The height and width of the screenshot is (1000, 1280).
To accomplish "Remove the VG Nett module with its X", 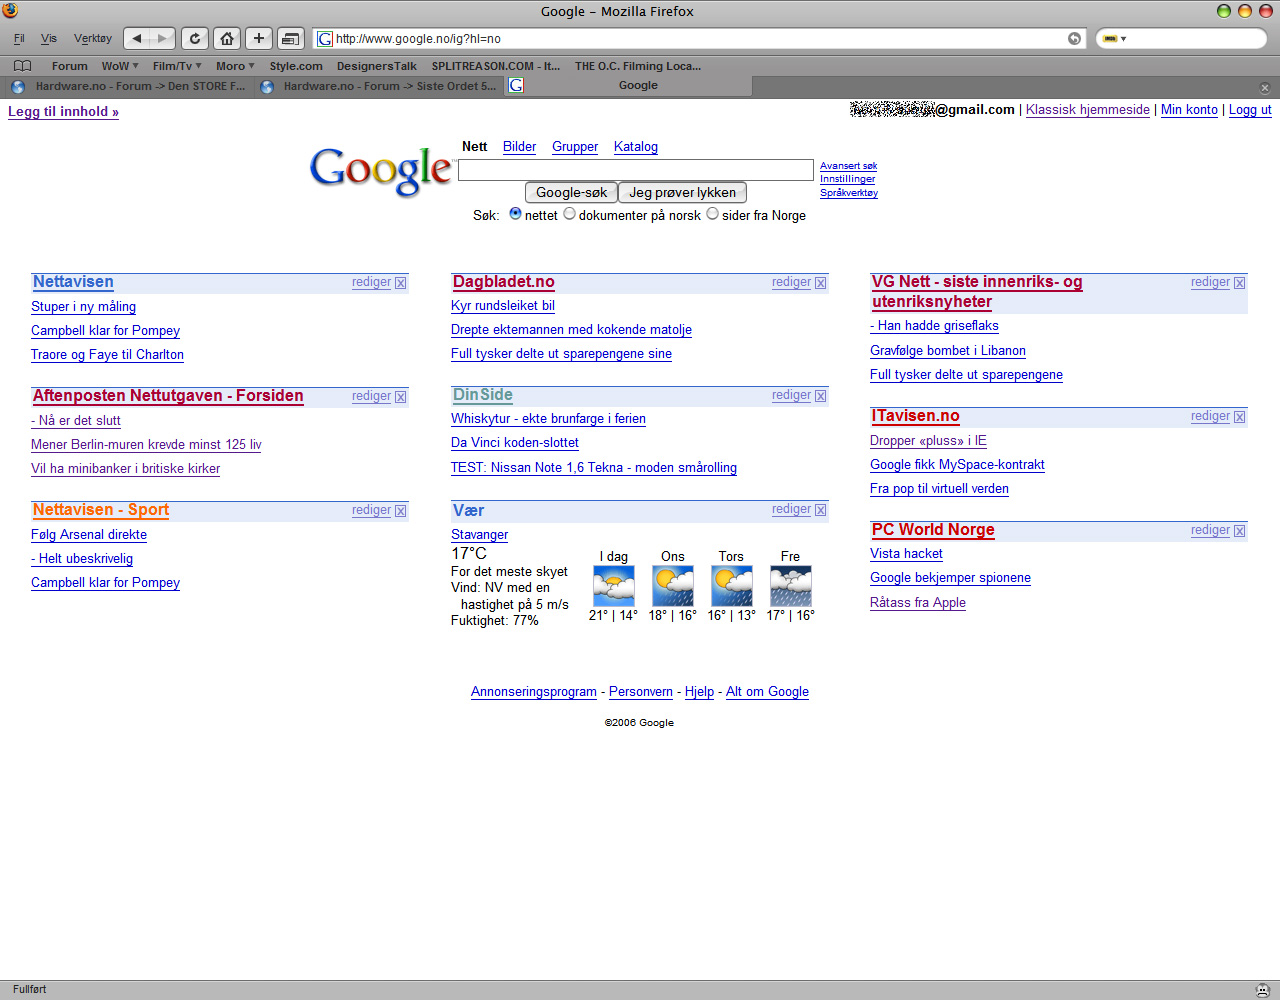I will point(1240,283).
